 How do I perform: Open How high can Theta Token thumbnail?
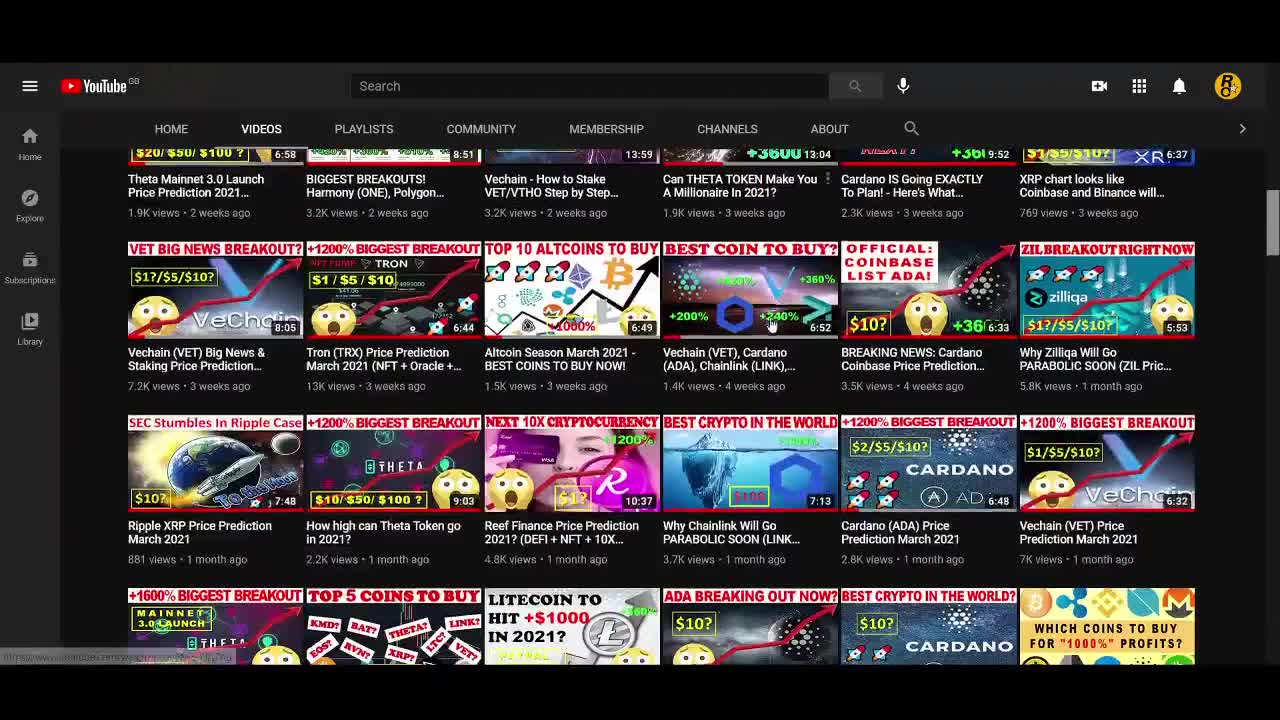[393, 462]
